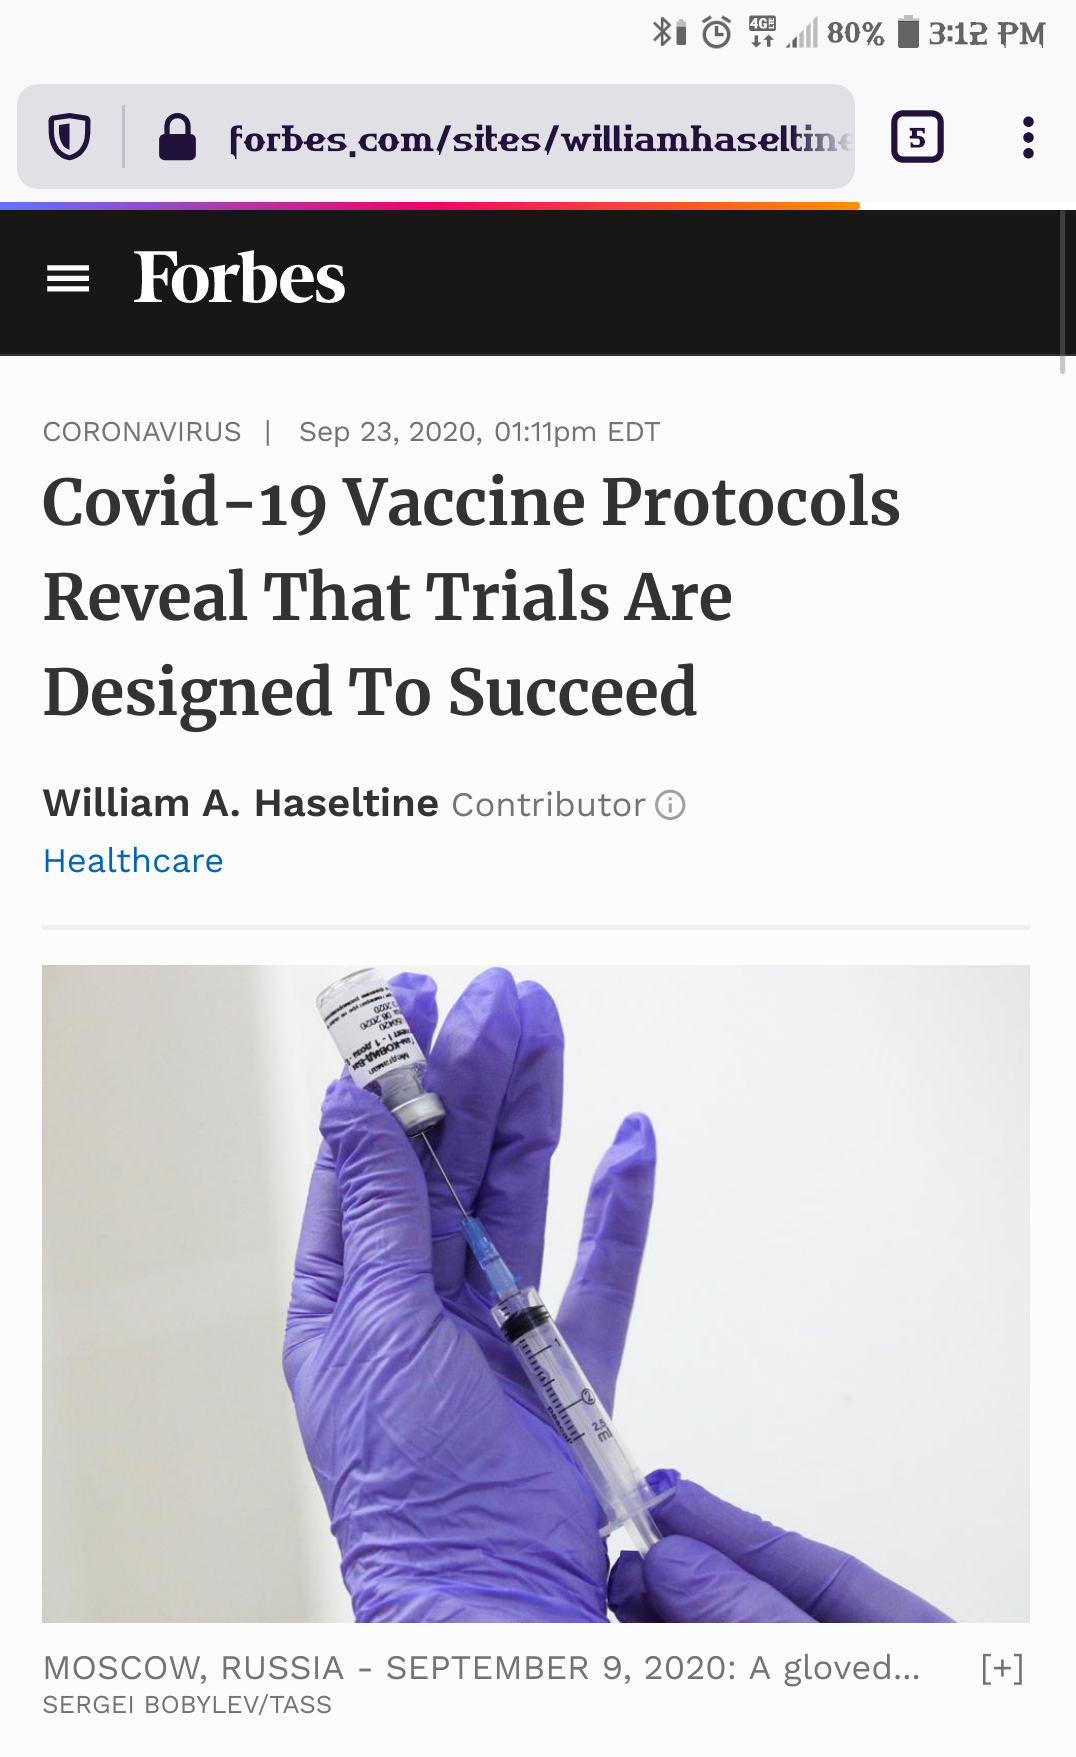Go to the Forbes homepage logo
Viewport: 1076px width, 1757px height.
[x=240, y=278]
